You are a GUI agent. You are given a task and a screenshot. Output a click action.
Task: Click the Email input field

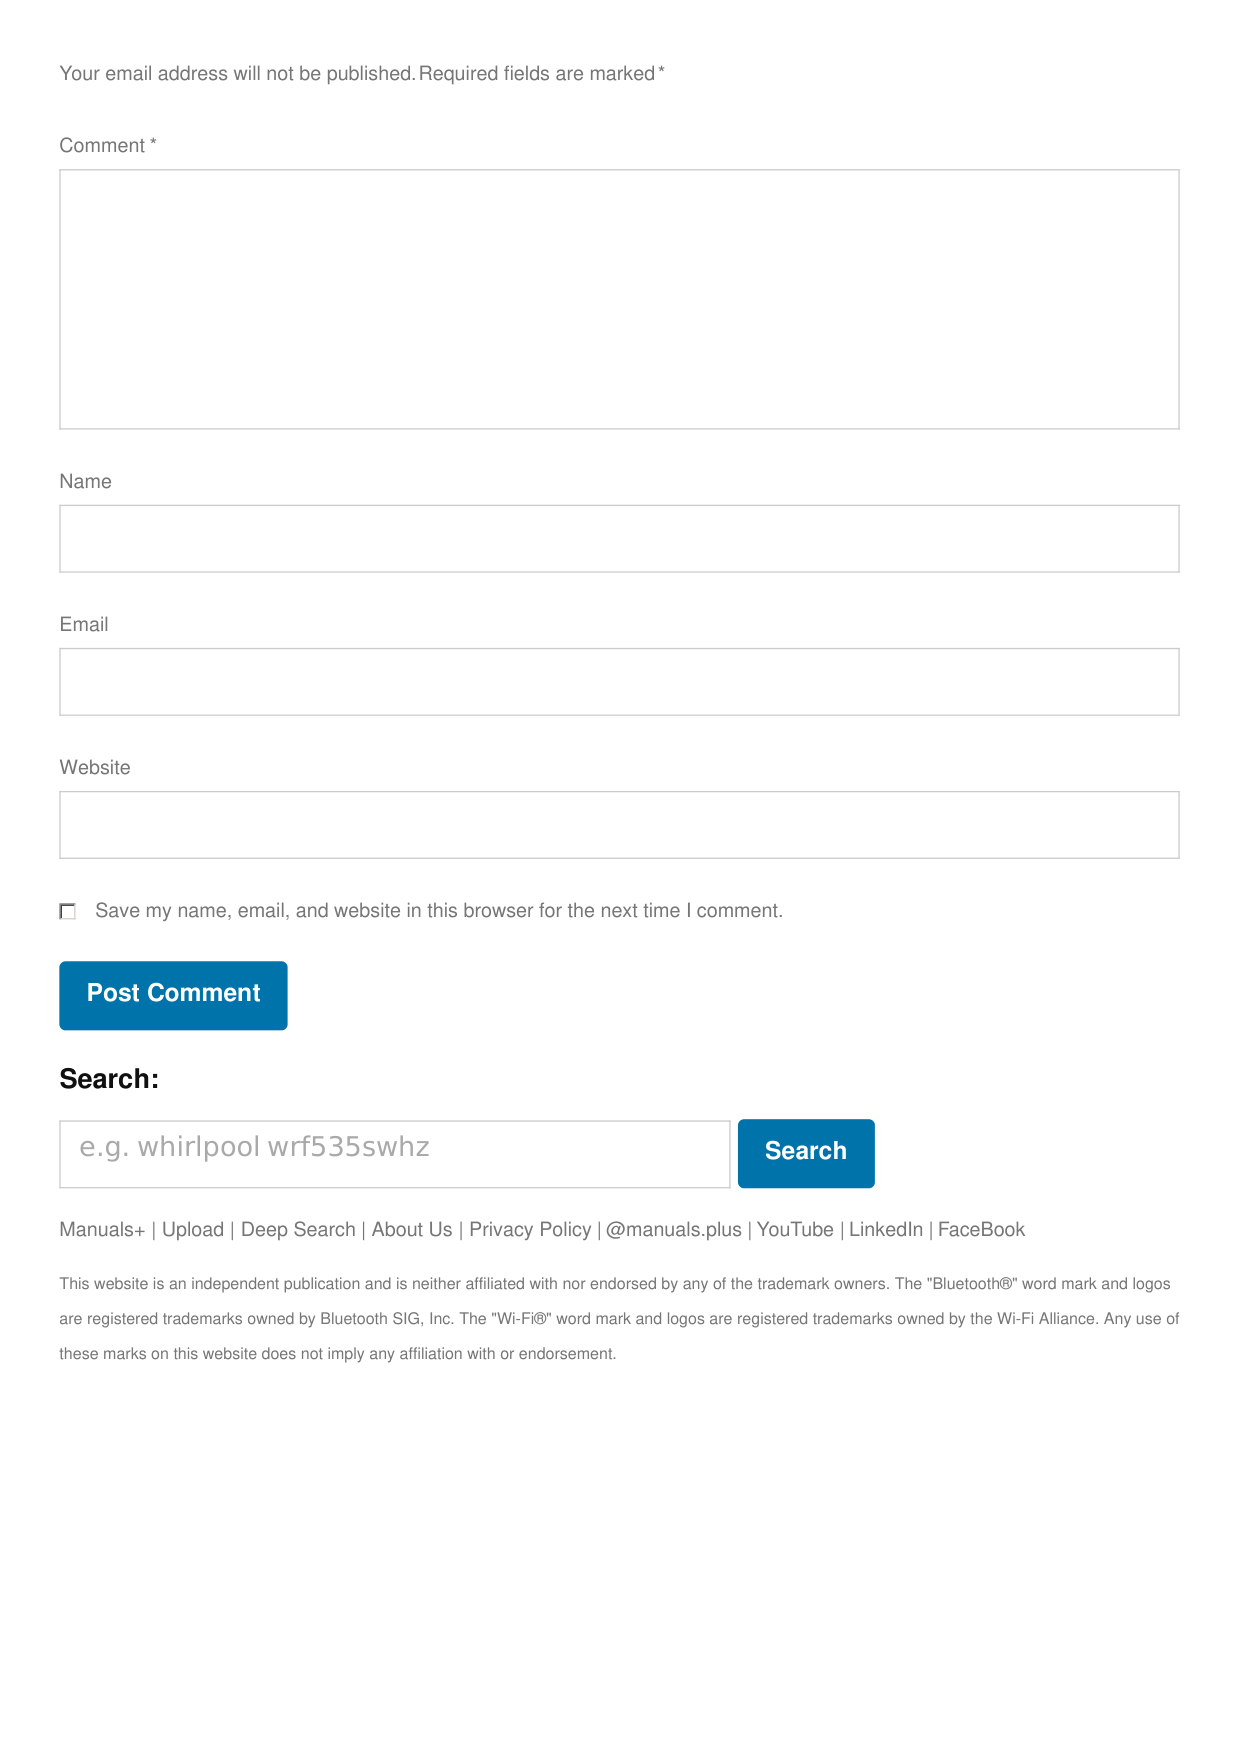[619, 682]
